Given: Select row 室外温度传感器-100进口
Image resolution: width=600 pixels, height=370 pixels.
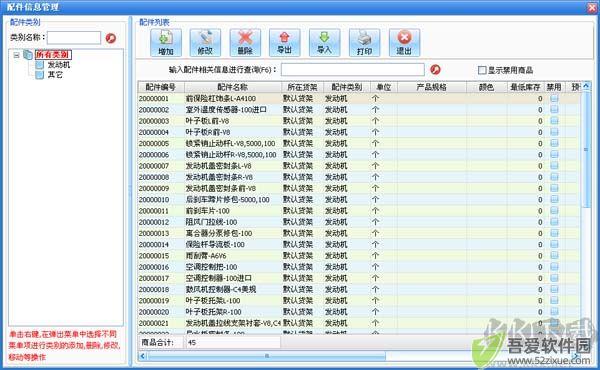Looking at the screenshot, I should [x=359, y=110].
